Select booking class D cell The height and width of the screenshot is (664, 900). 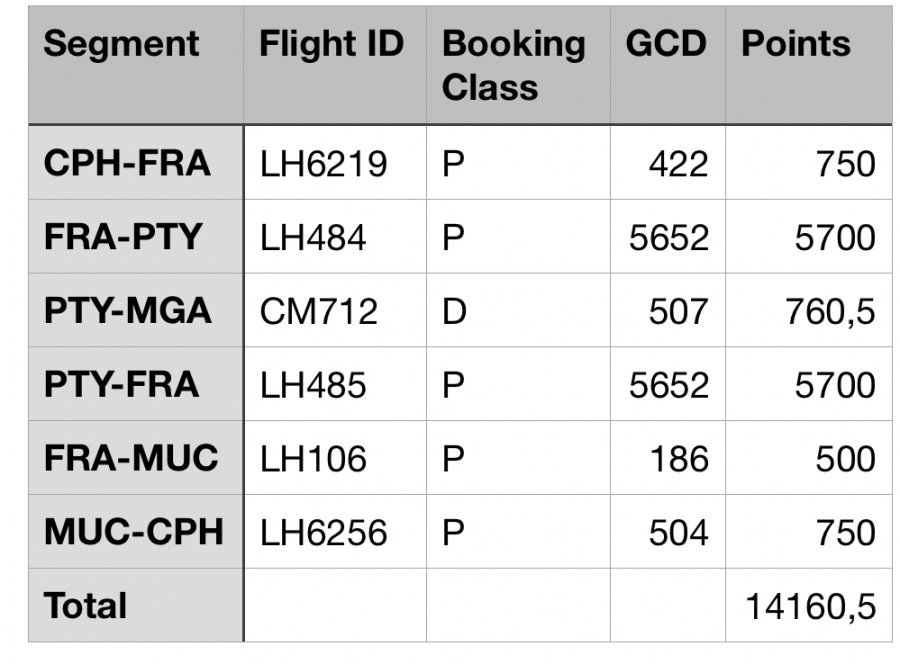(454, 311)
